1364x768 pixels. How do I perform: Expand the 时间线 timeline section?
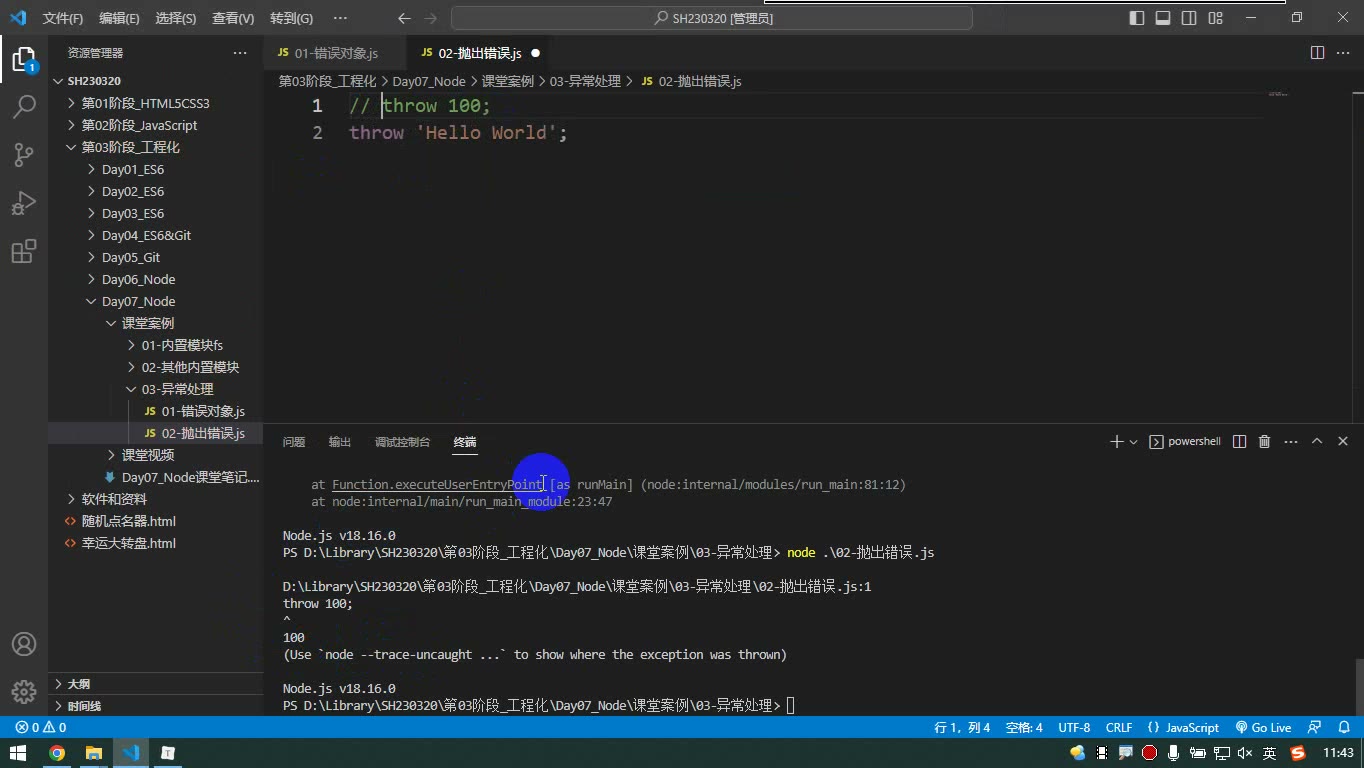pyautogui.click(x=155, y=706)
